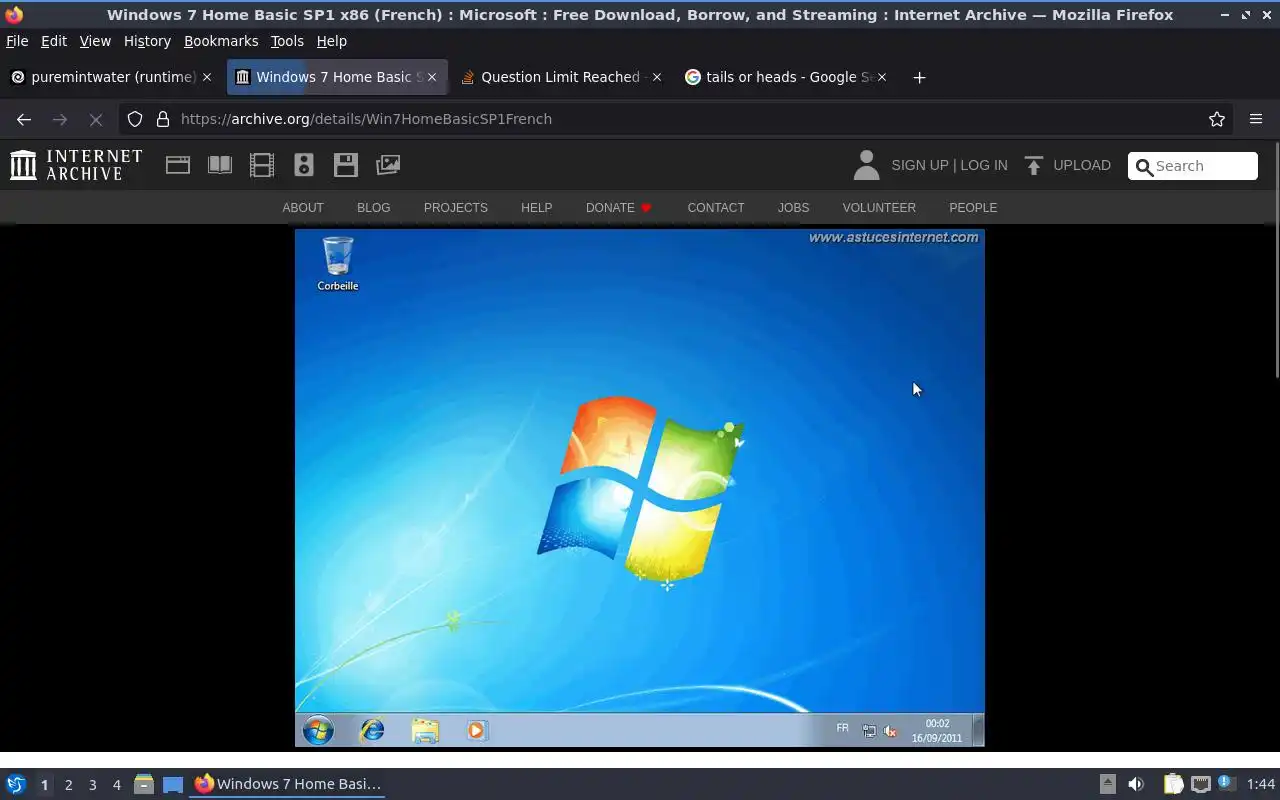Click the tracking protection shield icon

(135, 119)
